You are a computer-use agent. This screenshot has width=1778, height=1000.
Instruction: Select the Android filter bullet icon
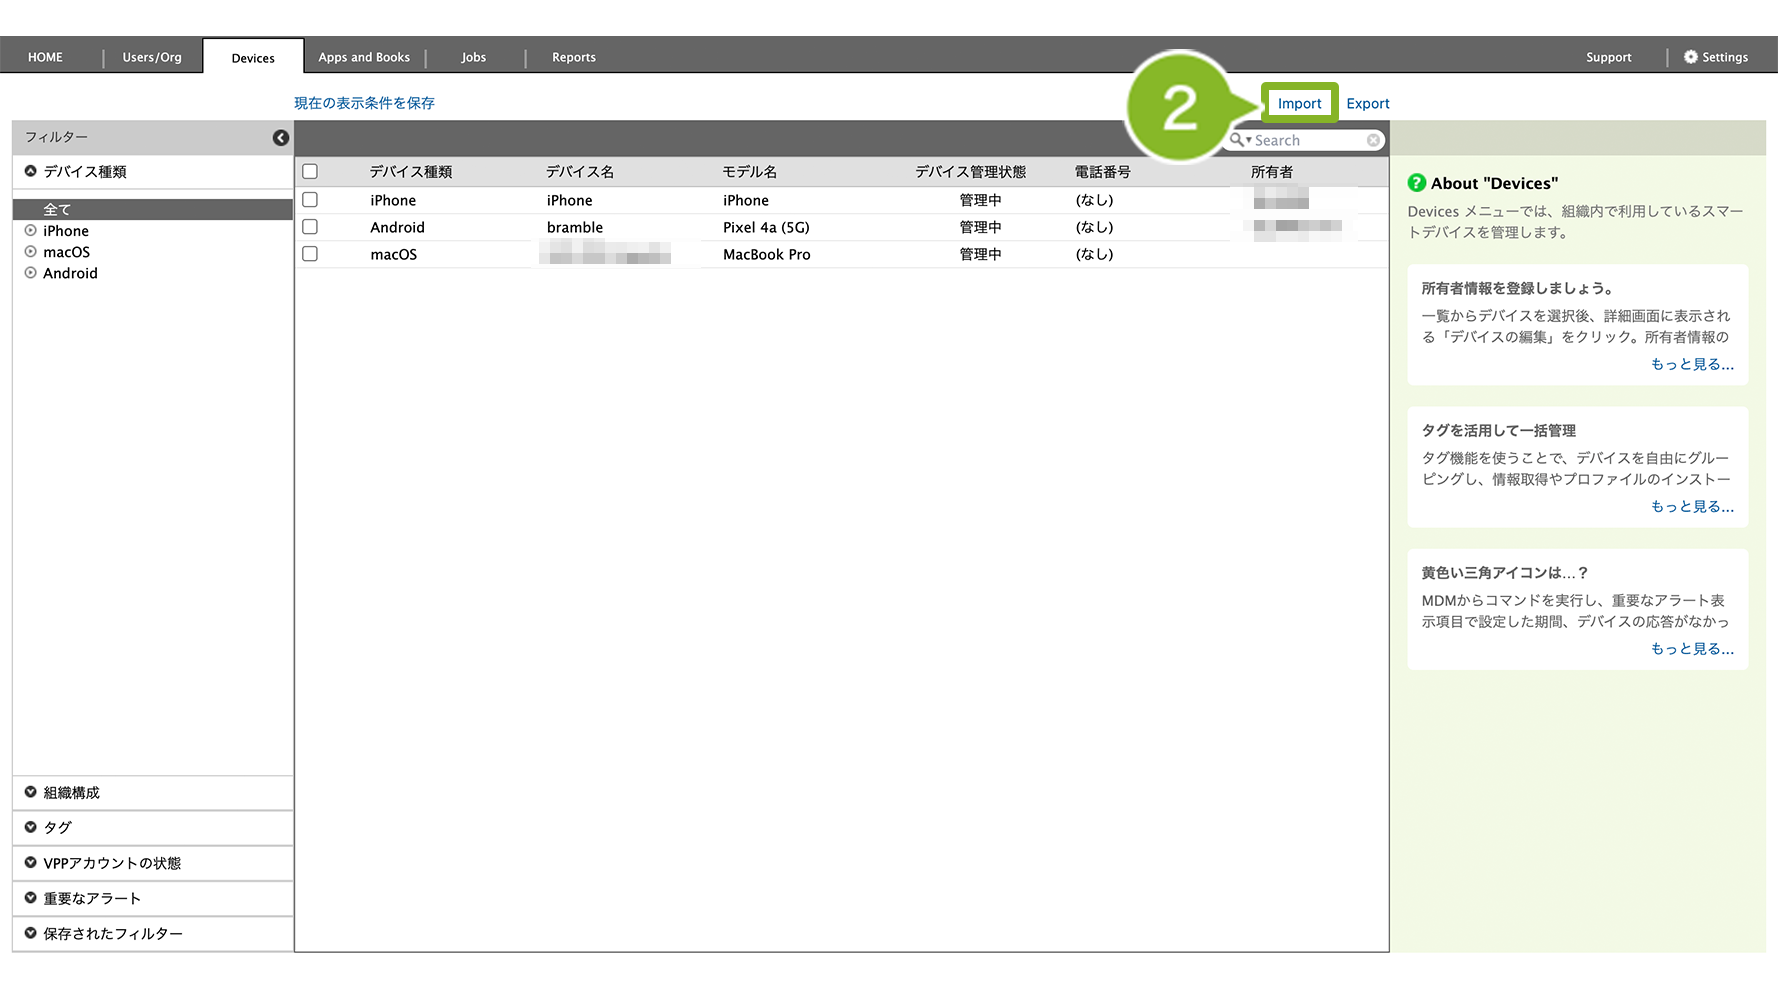[x=31, y=273]
